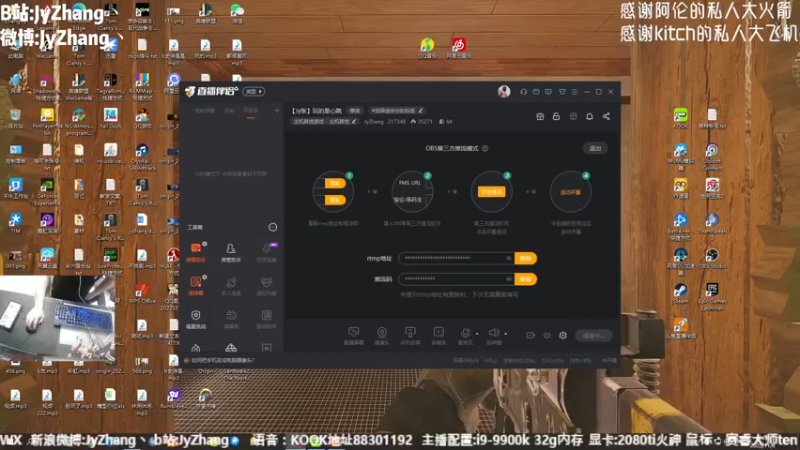Open settings gear in bottom bar
The width and height of the screenshot is (800, 450).
click(x=563, y=335)
